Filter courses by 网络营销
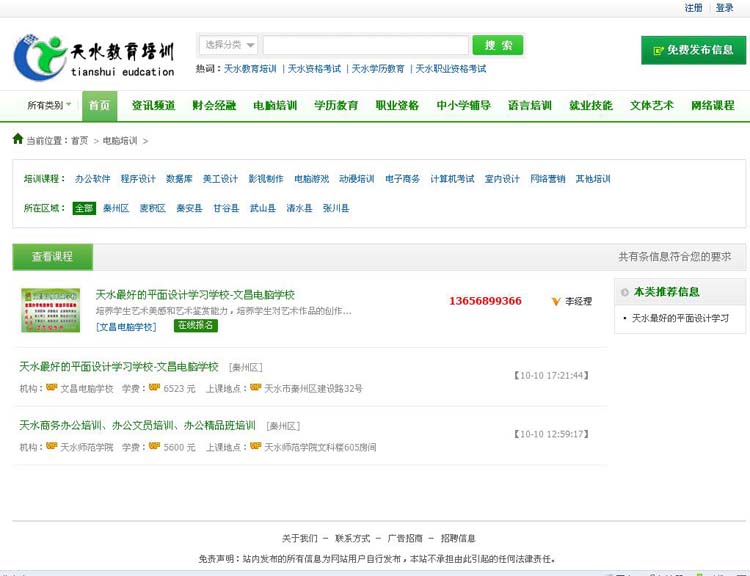This screenshot has height=576, width=750. coord(548,179)
